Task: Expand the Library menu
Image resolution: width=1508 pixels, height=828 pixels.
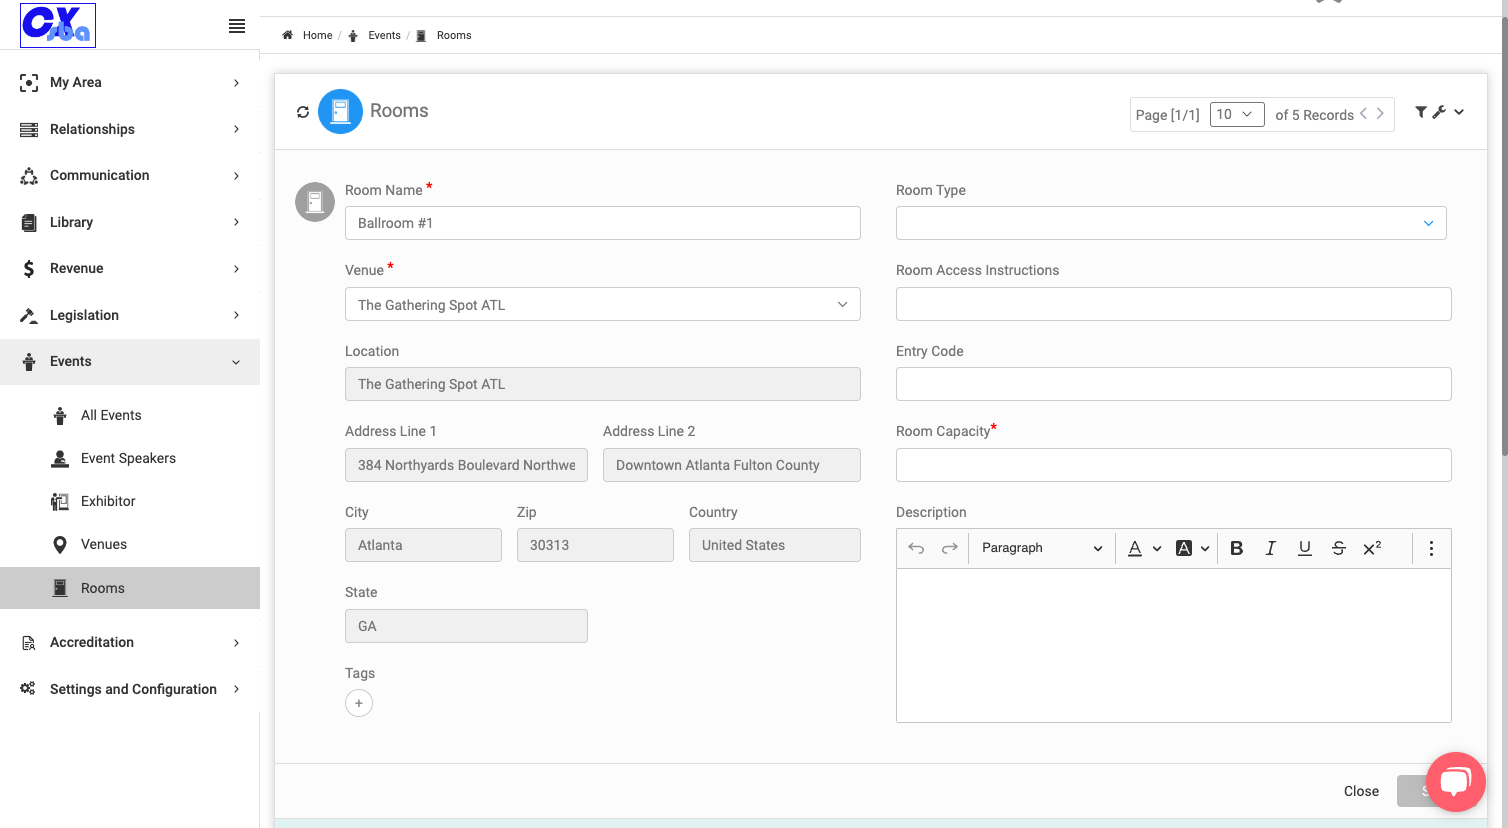Action: (130, 222)
